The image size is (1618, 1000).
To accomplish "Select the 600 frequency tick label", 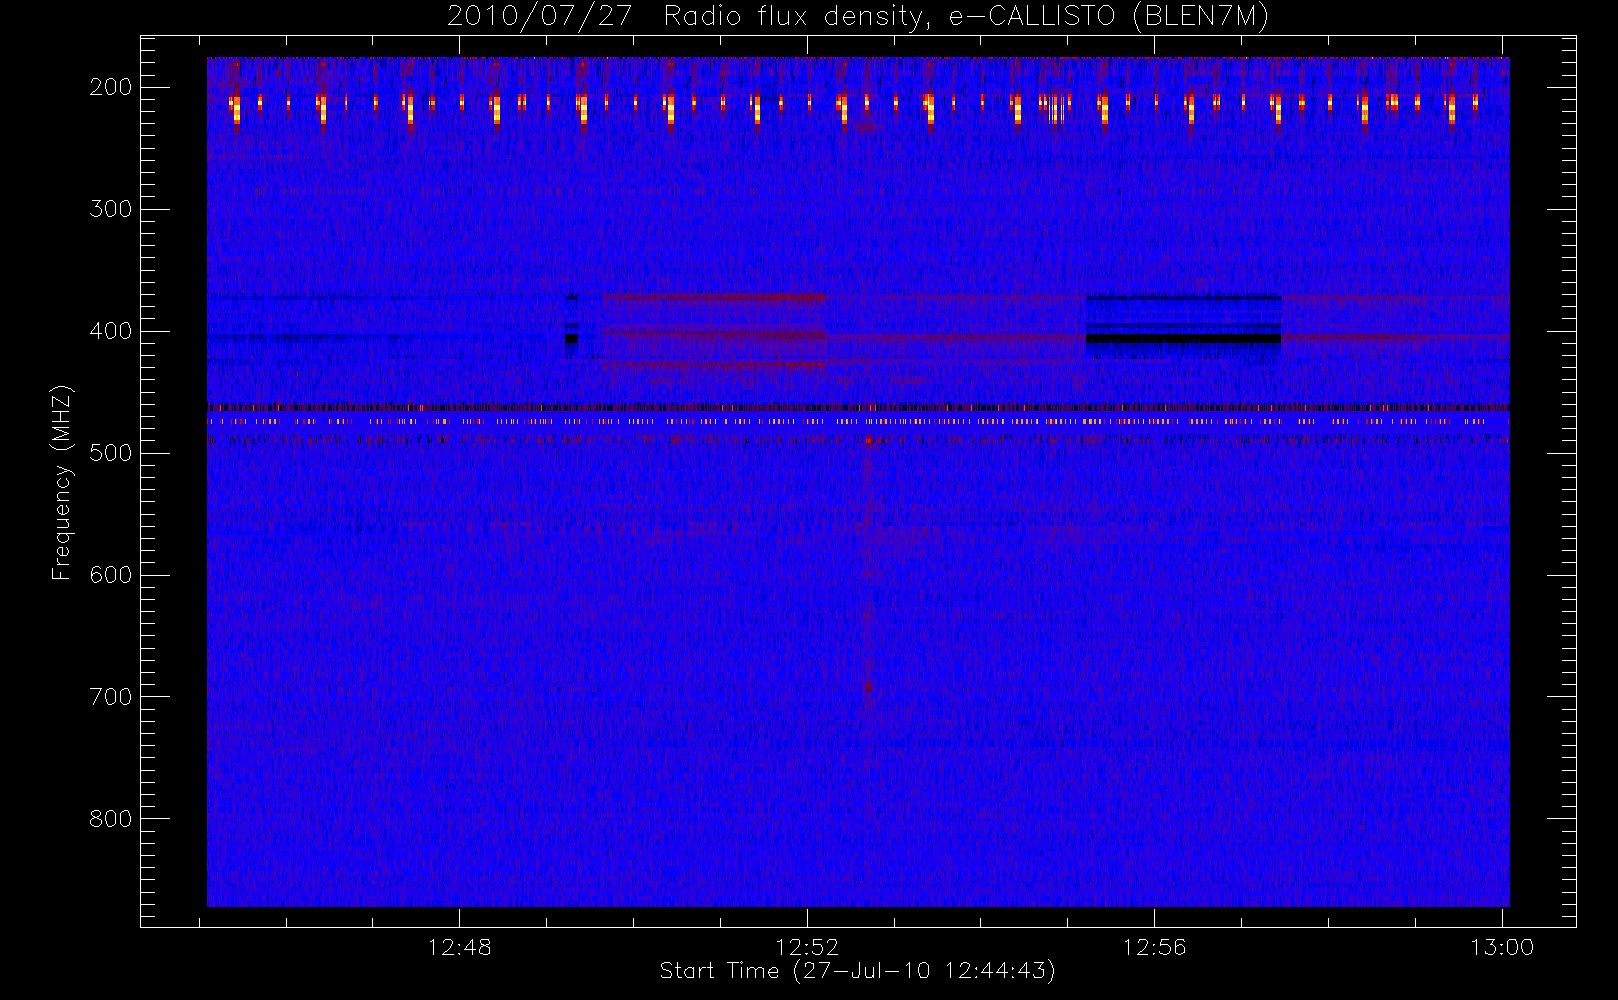I will point(111,575).
